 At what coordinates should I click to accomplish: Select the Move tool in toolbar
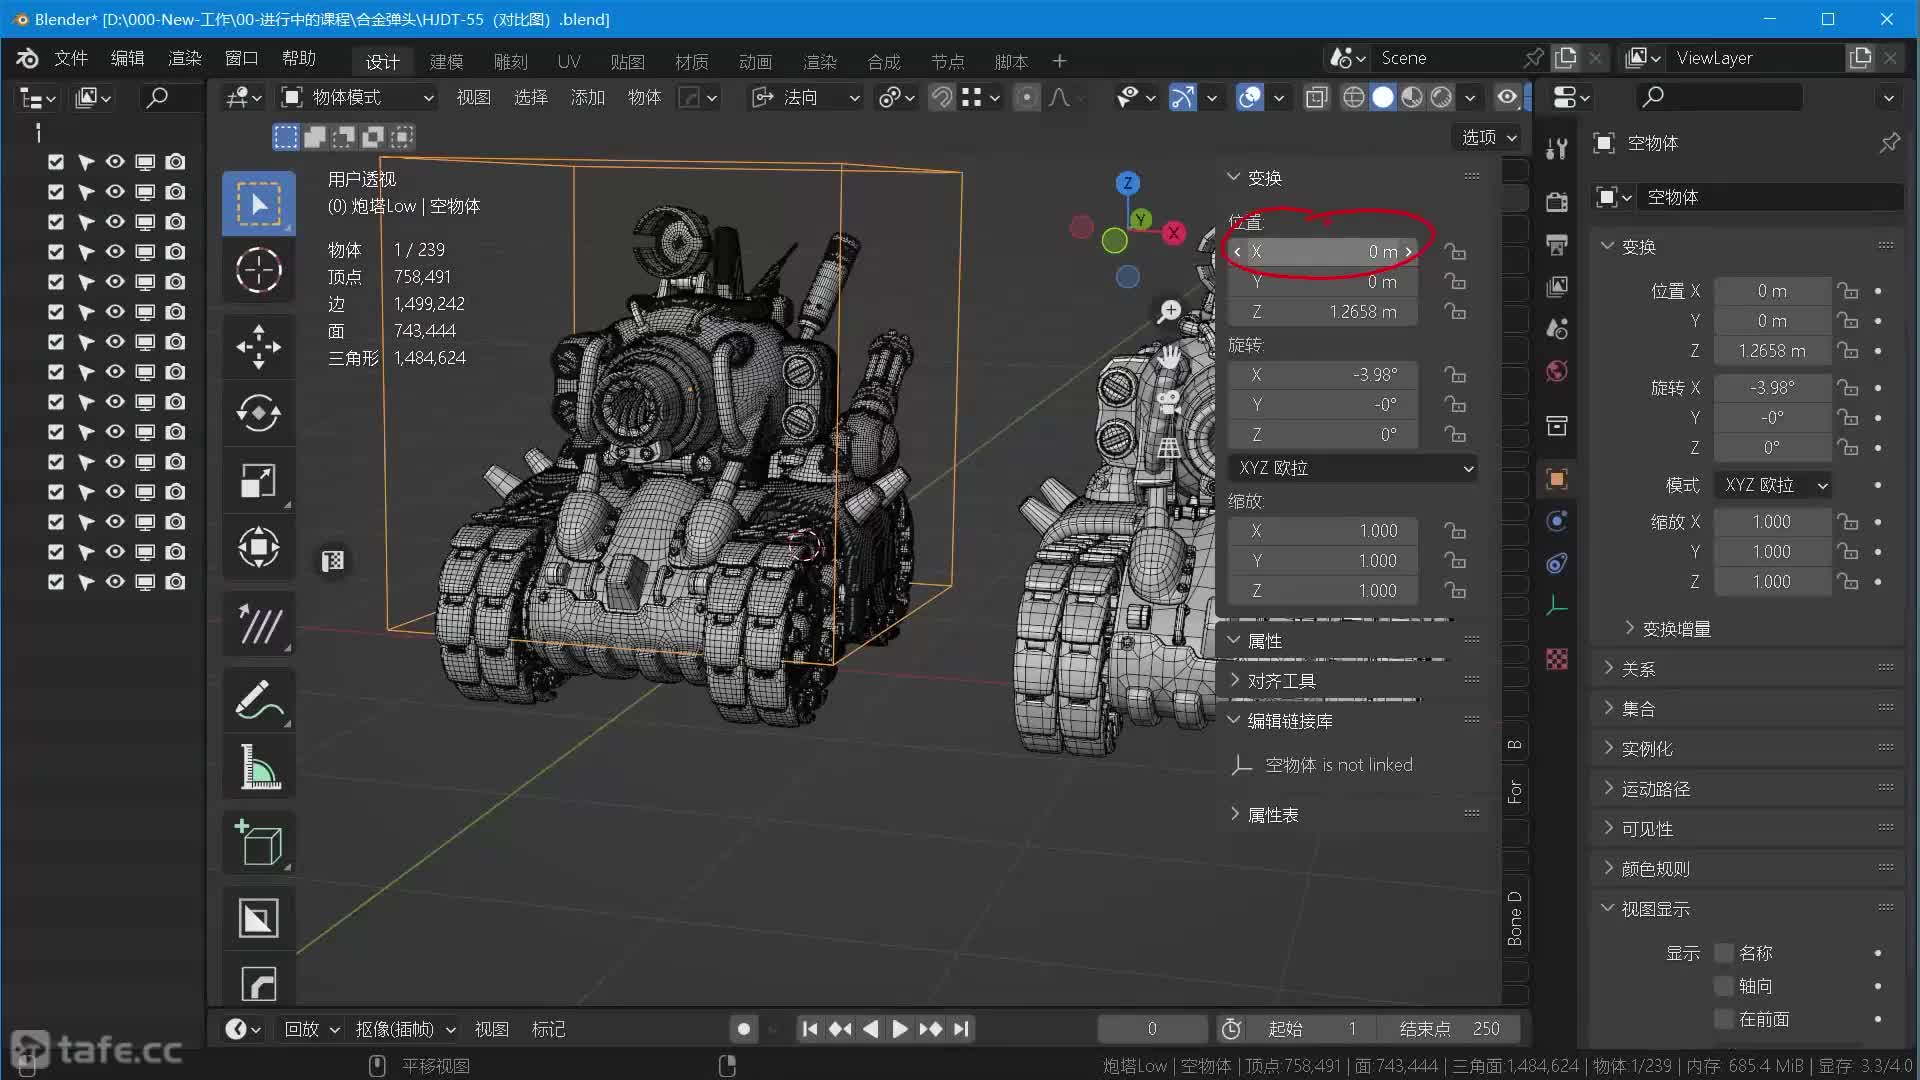[258, 346]
